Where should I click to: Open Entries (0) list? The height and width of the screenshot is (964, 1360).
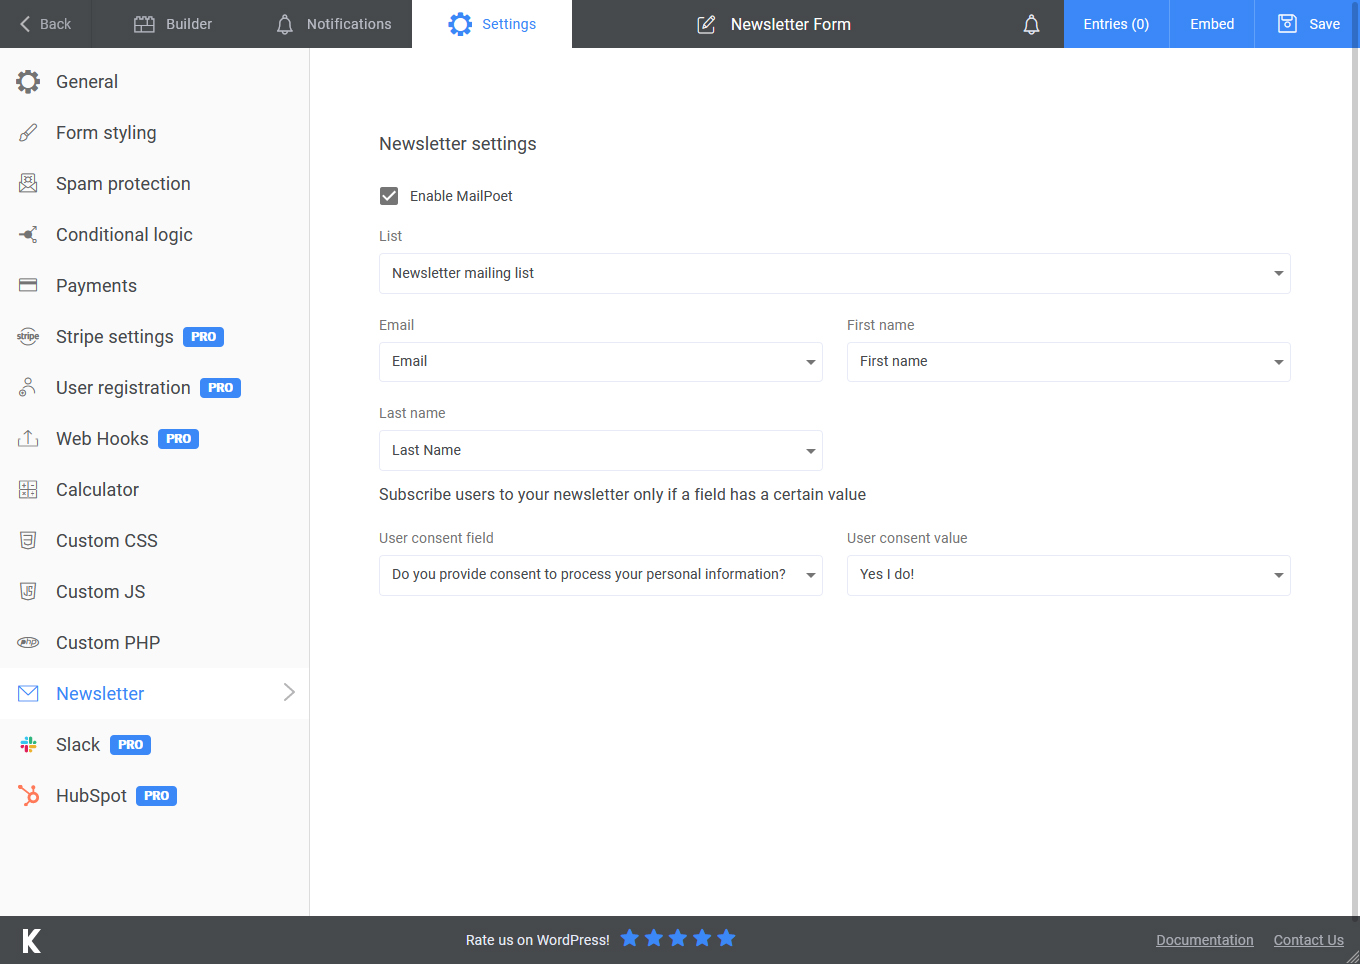(1116, 24)
